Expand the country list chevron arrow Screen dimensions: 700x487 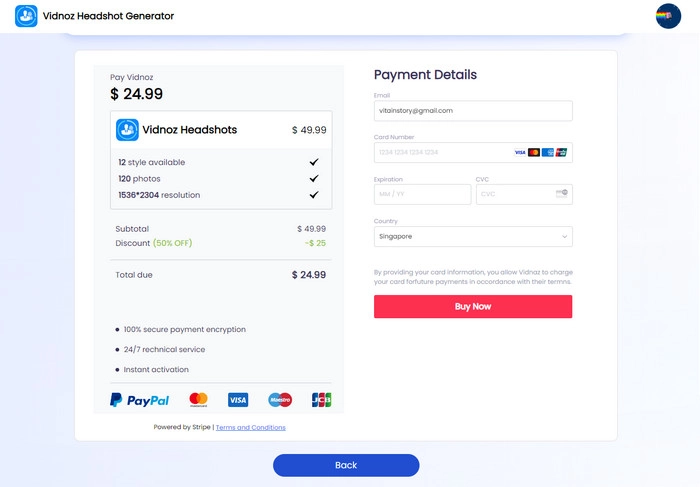[564, 237]
